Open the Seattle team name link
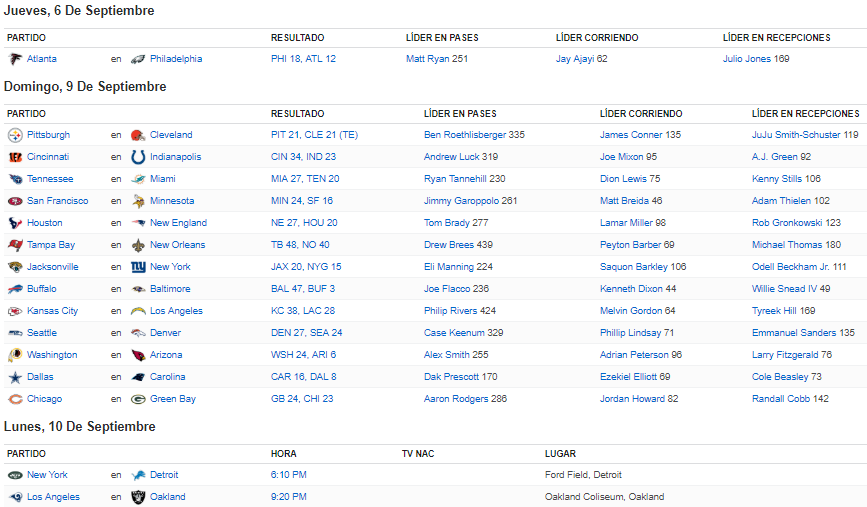Screen dimensions: 867x507 pos(42,333)
